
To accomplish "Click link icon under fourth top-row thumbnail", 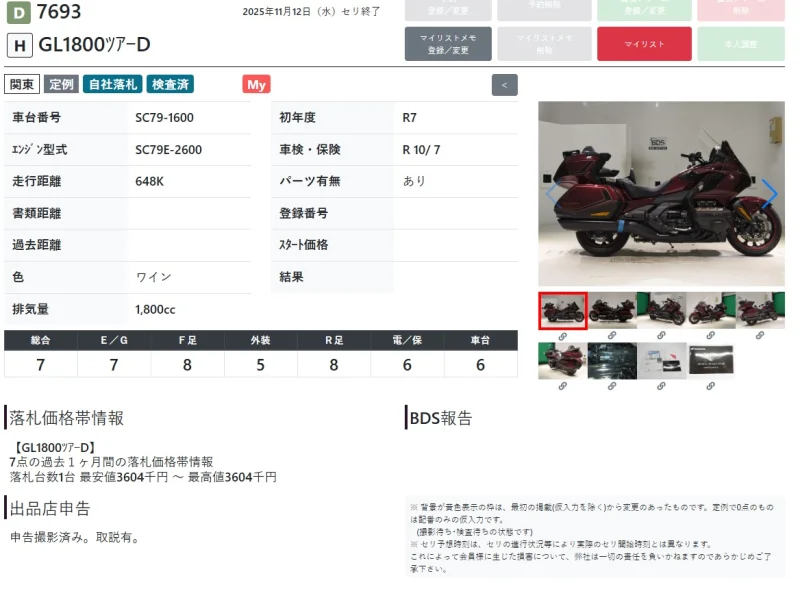I will [711, 335].
